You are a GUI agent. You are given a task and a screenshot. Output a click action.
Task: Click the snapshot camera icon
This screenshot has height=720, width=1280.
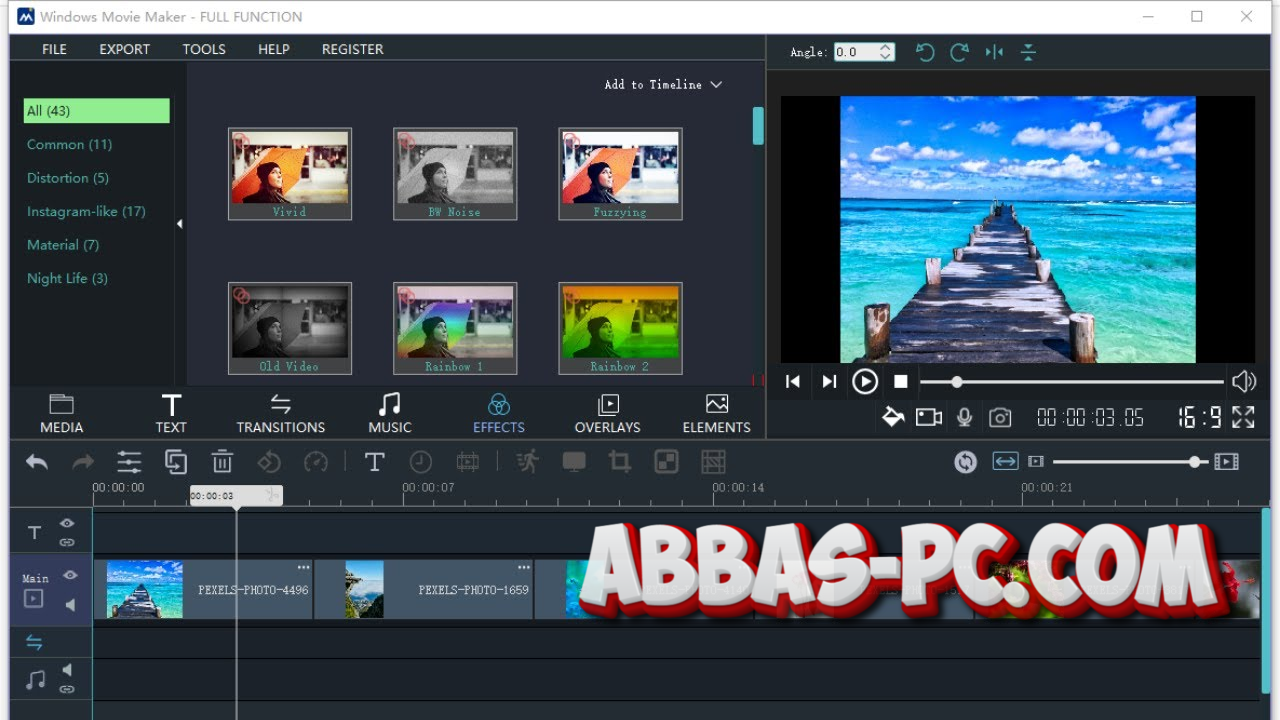(1000, 417)
